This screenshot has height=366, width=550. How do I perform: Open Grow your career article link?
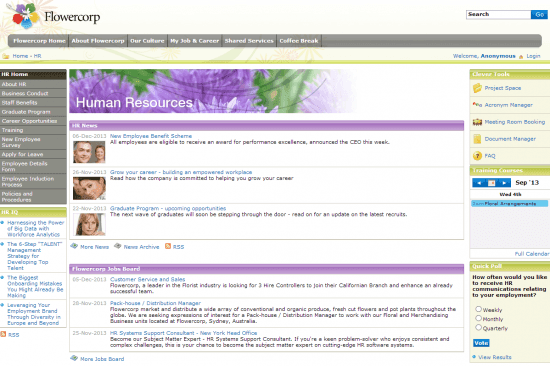pos(181,172)
